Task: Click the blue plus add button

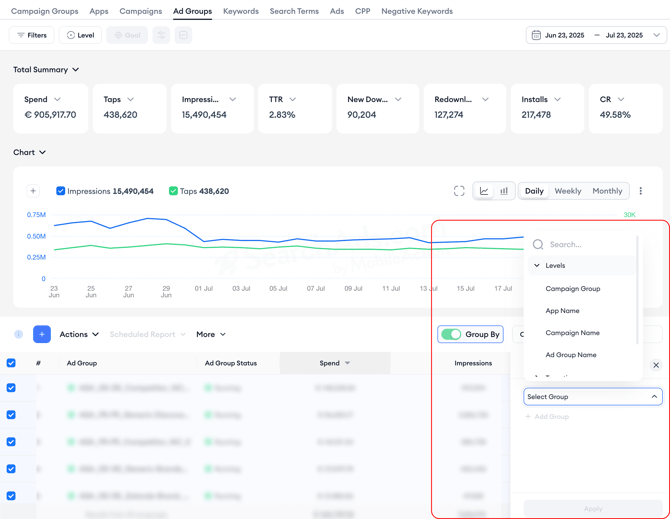Action: [42, 334]
